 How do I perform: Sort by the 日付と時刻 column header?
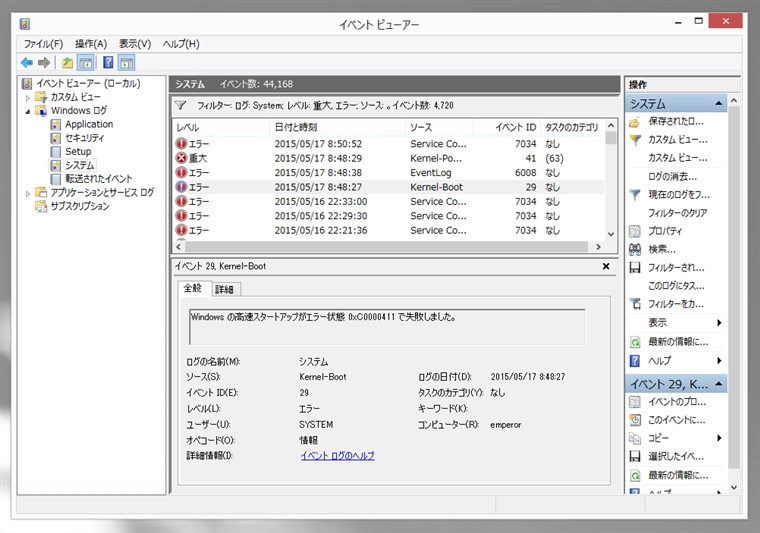[x=337, y=127]
